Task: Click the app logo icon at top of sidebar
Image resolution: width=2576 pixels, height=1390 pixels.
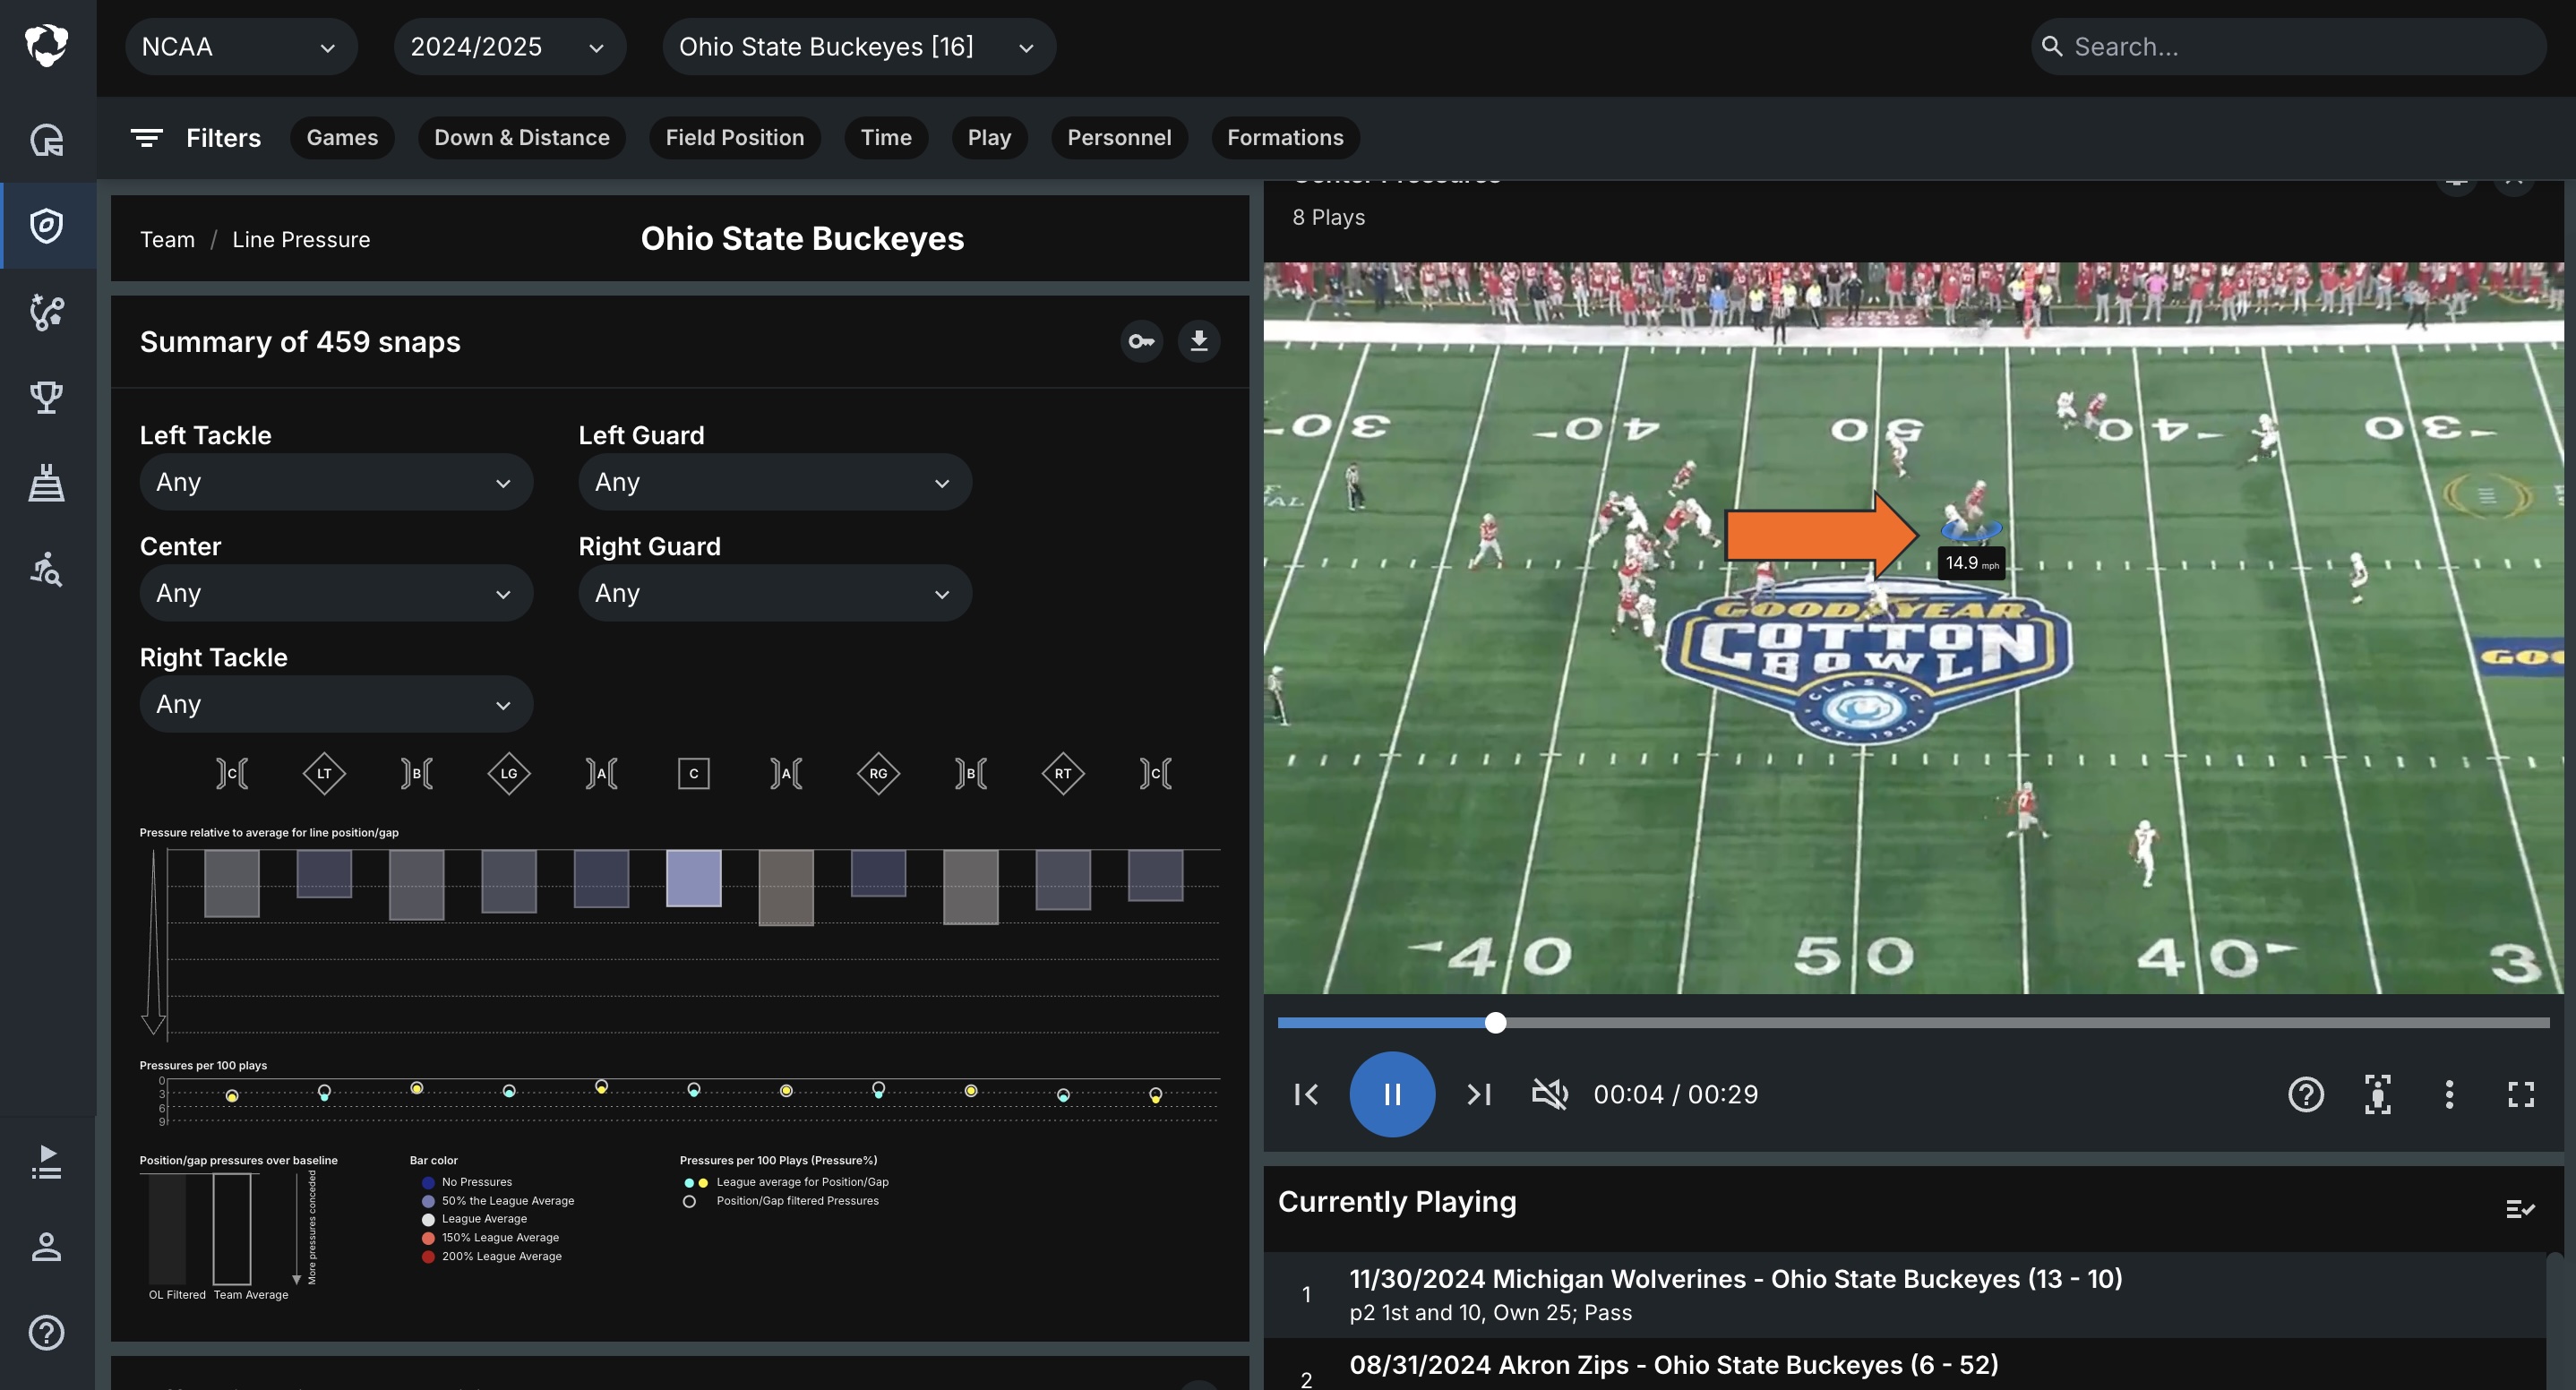Action: click(x=46, y=46)
